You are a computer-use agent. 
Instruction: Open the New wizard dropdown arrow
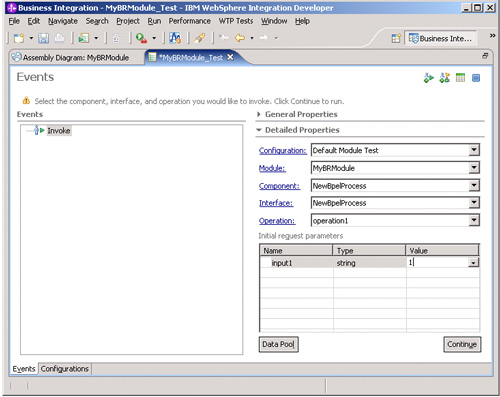coord(31,38)
